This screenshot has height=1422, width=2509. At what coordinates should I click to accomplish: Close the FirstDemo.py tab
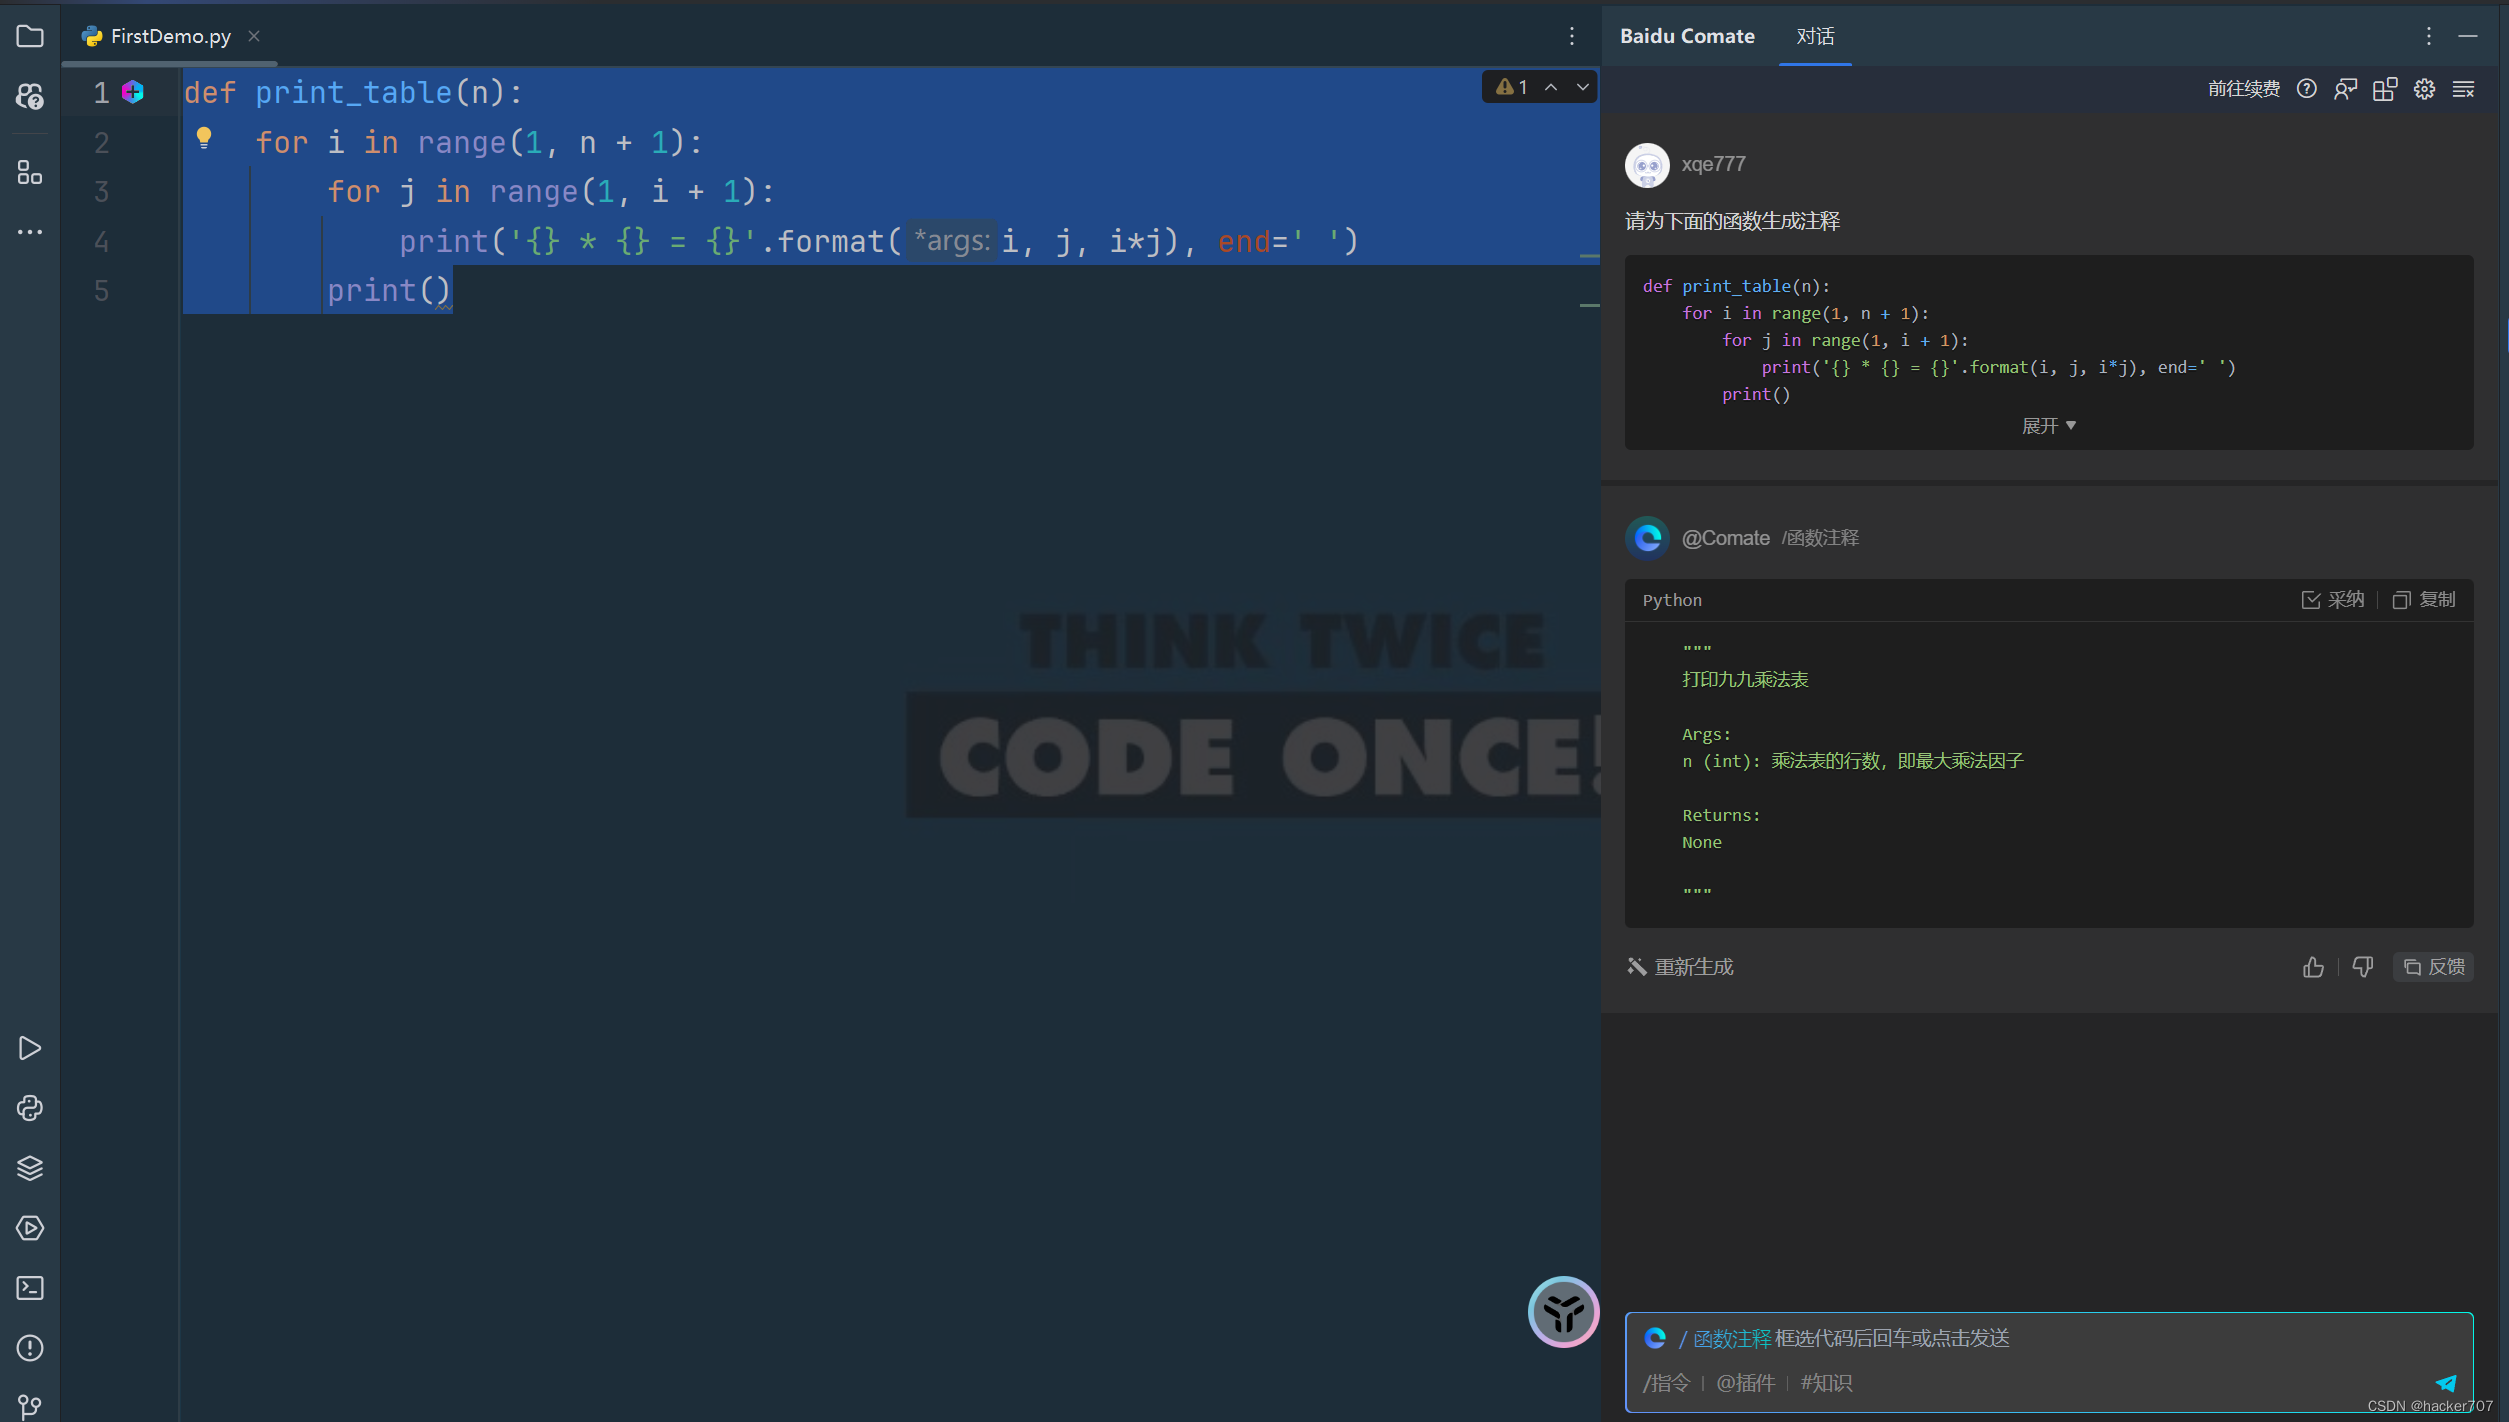tap(254, 36)
